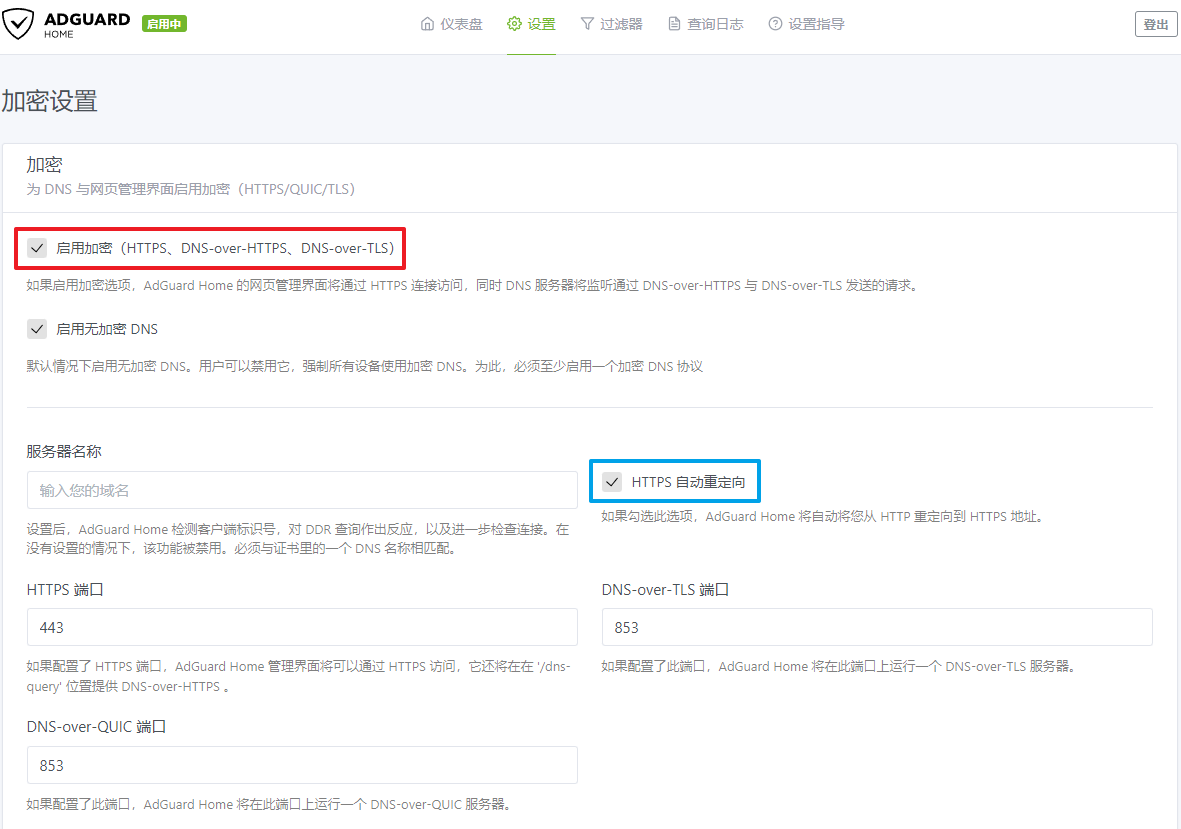Click the settings gear icon
Viewport: 1181px width, 829px height.
coord(514,24)
